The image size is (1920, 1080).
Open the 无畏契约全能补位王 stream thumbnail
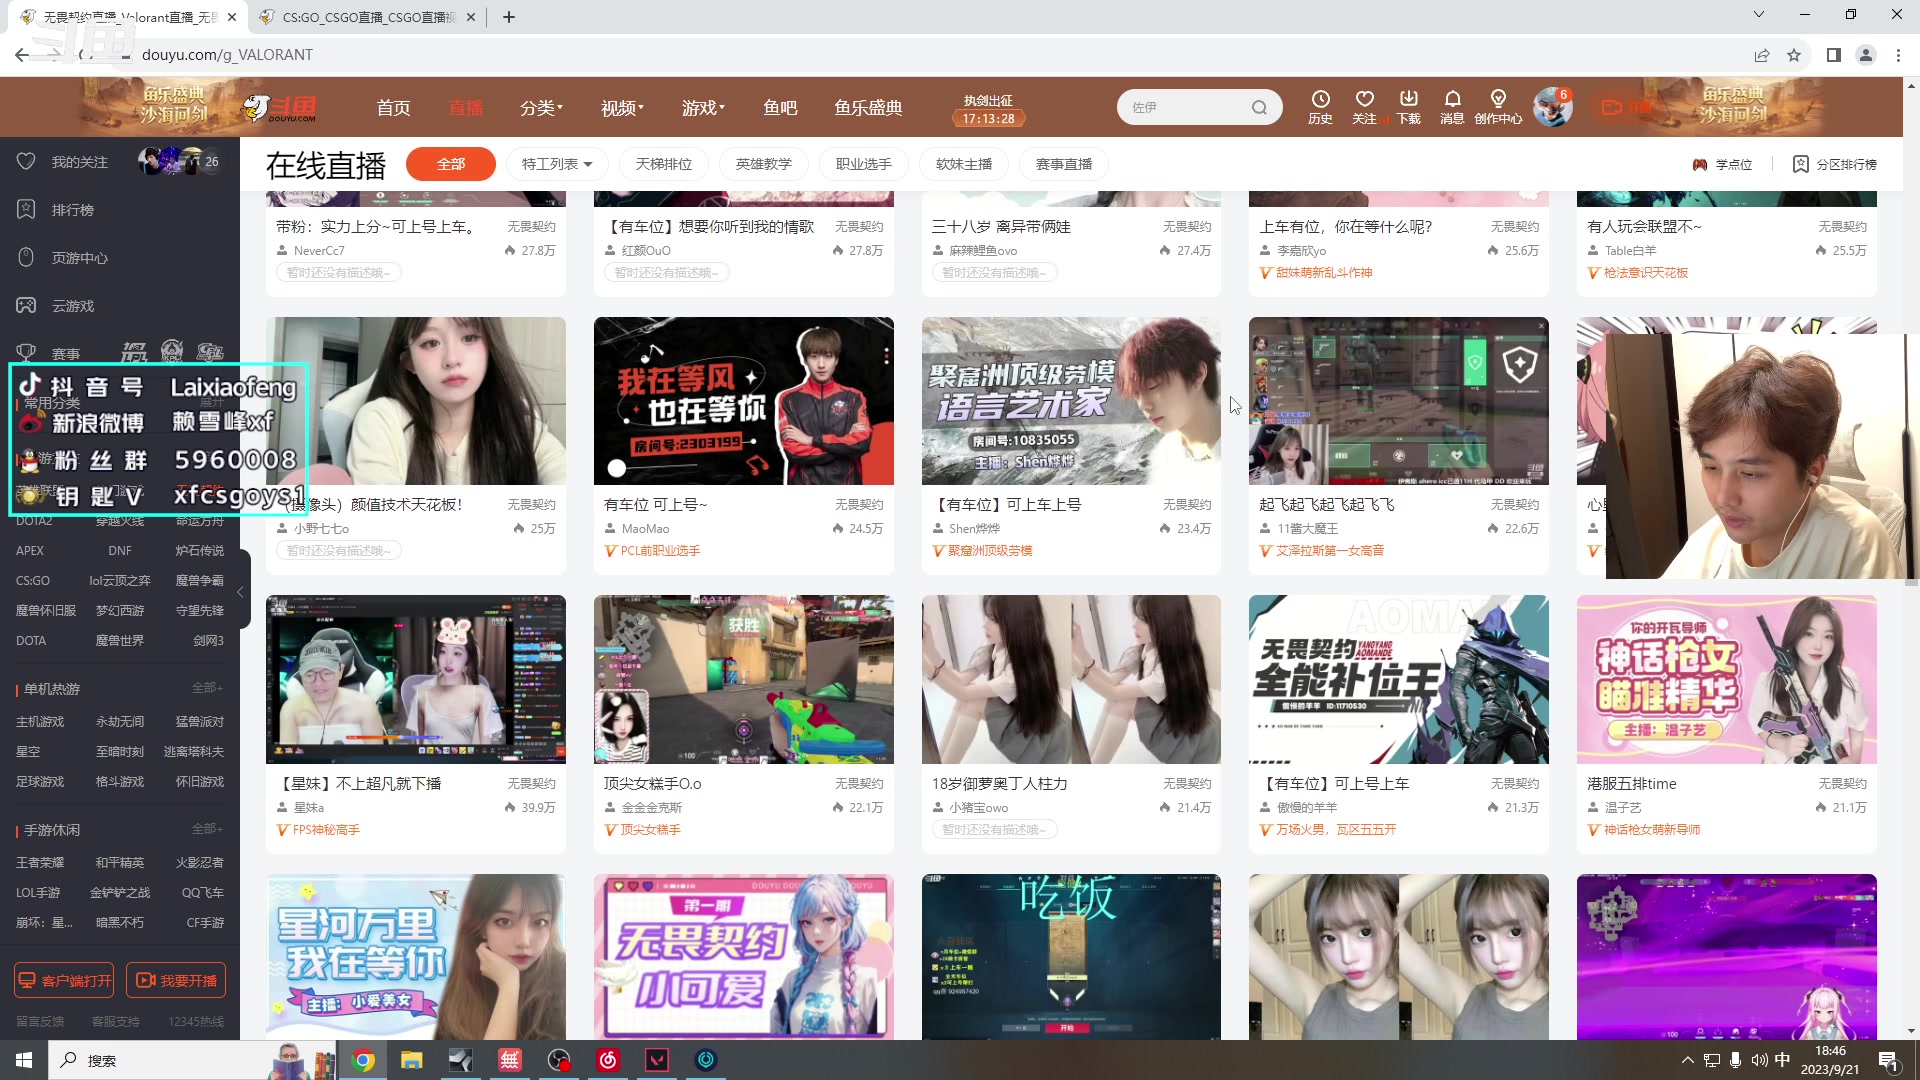(1399, 680)
